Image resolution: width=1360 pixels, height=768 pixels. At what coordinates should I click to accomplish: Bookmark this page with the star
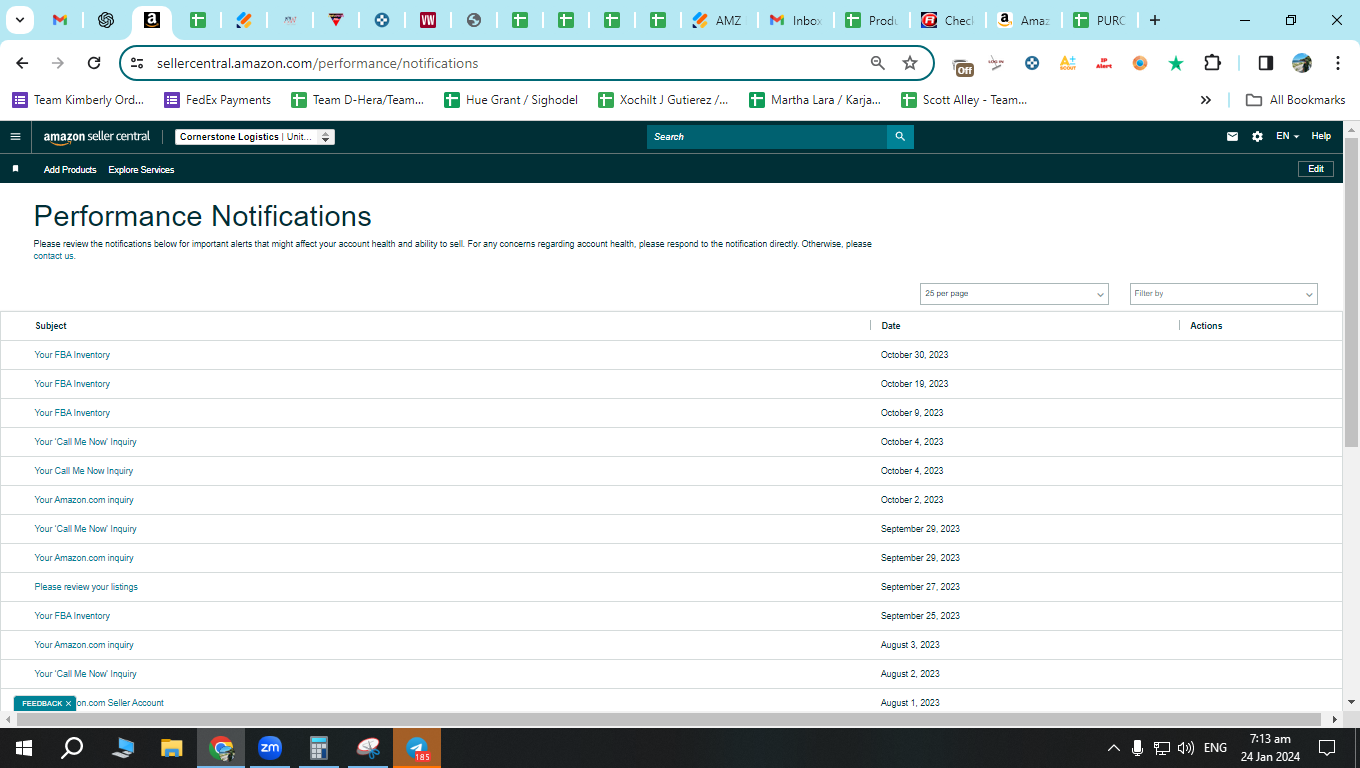pyautogui.click(x=910, y=63)
